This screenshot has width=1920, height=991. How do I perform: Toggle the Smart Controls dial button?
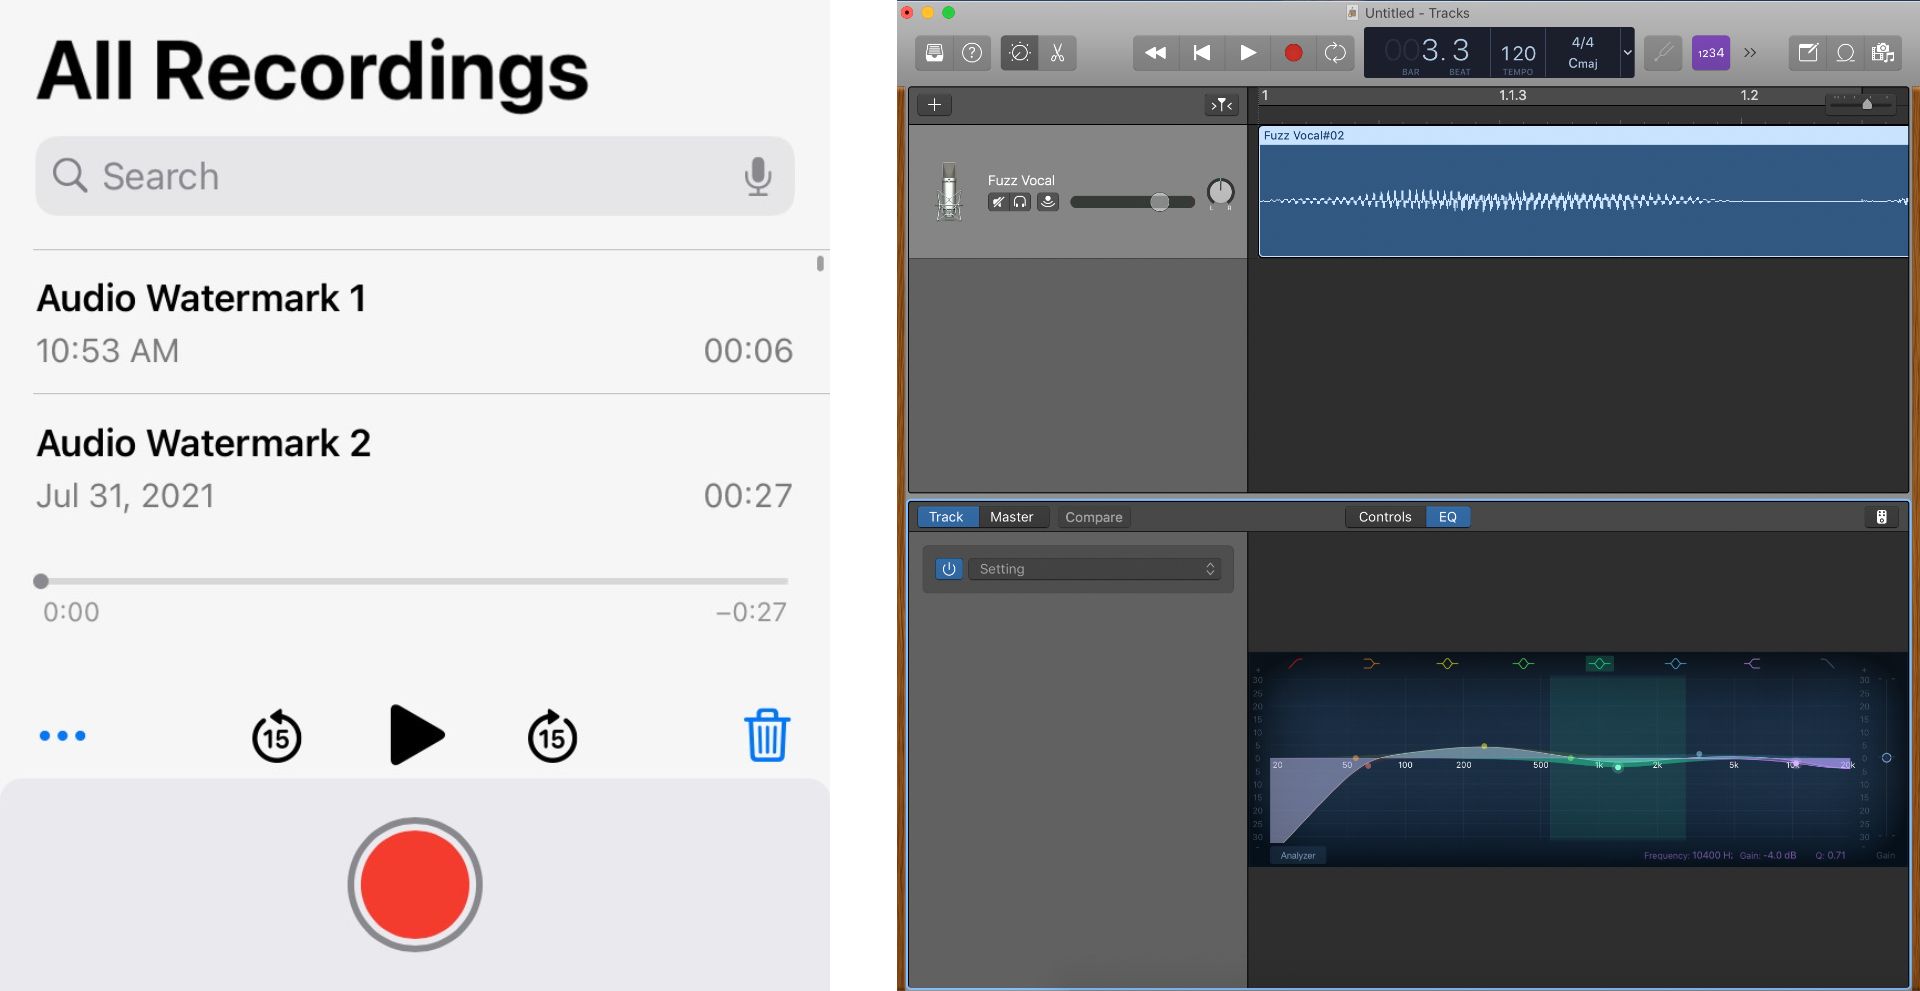coord(1019,53)
